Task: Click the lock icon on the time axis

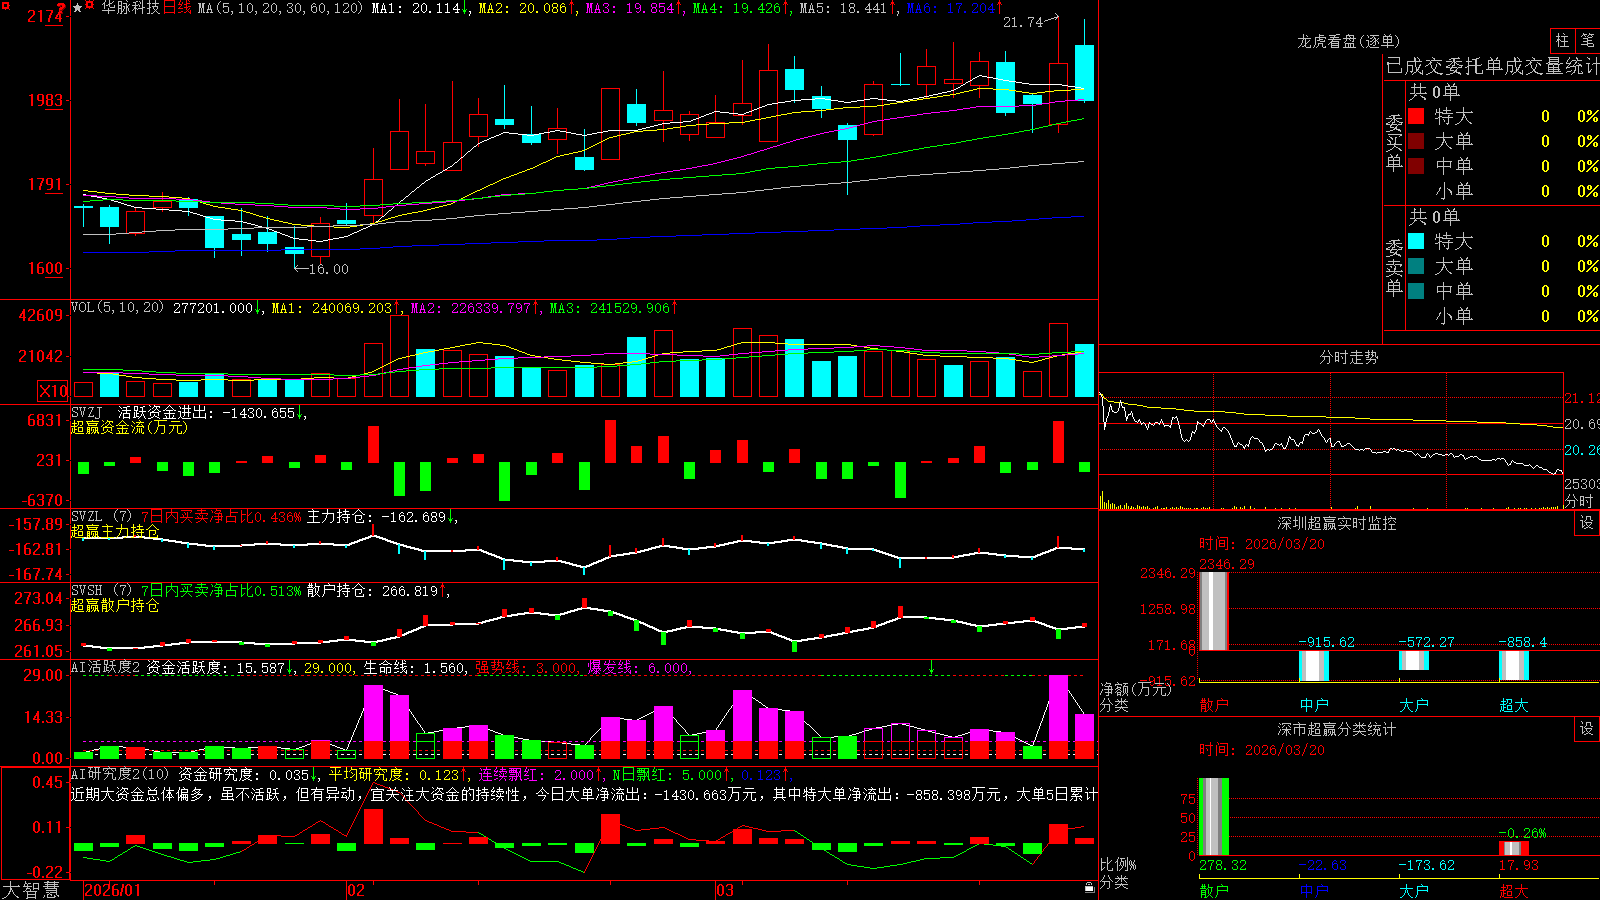Action: (1090, 888)
